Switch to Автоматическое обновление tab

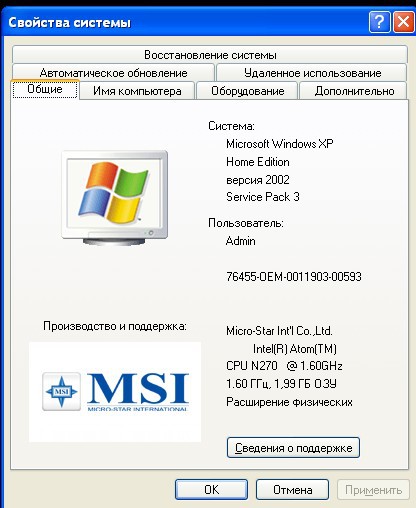(113, 72)
